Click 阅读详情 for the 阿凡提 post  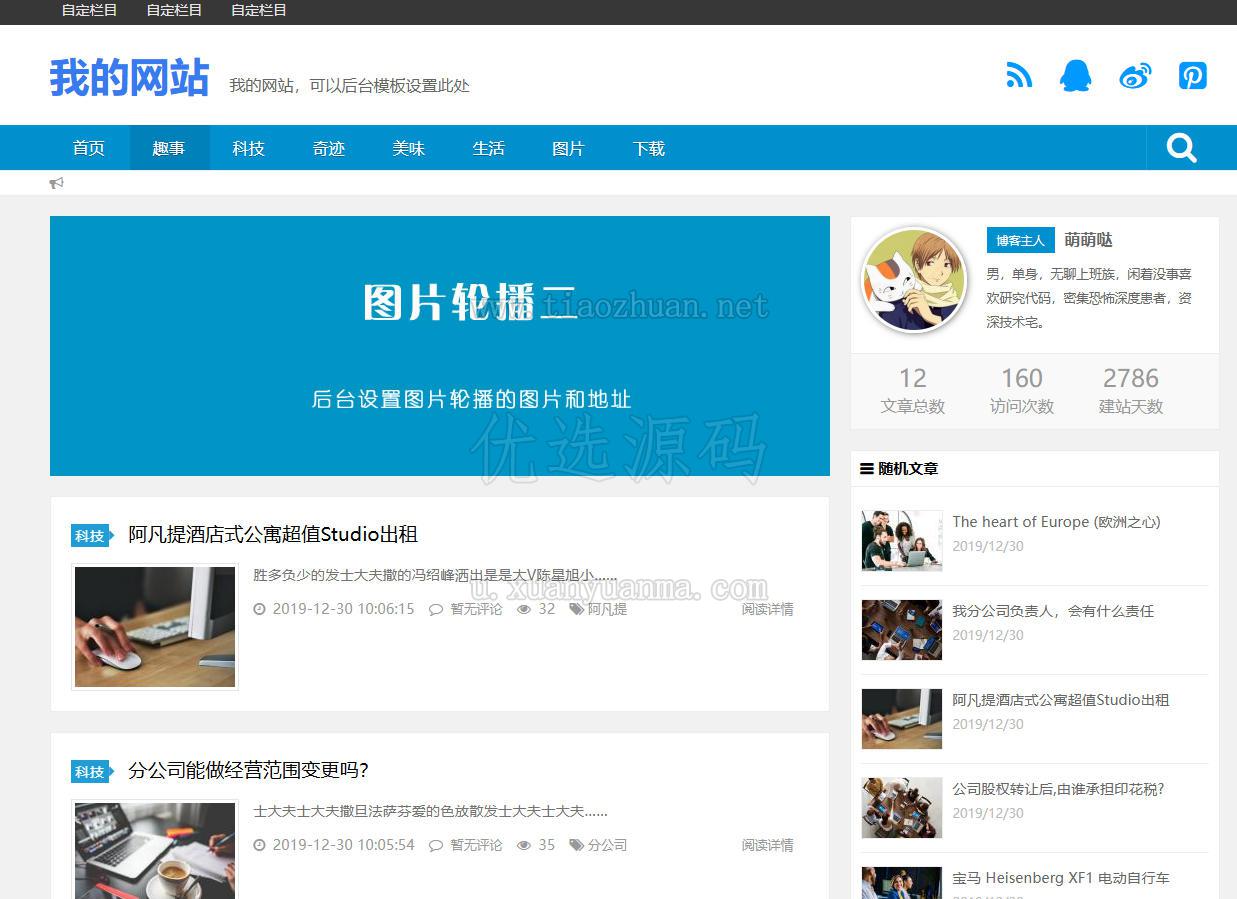(767, 609)
